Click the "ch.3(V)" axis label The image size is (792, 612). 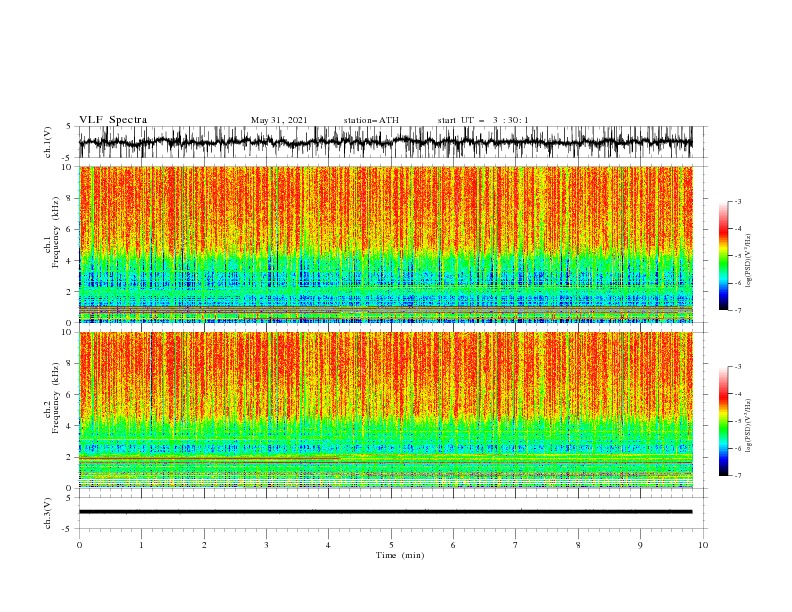(48, 513)
